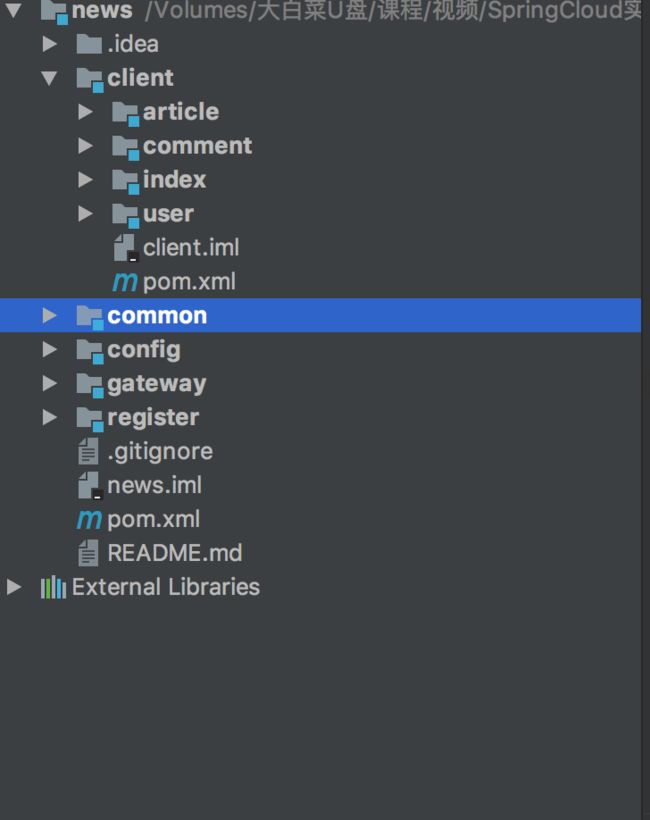Expand the comment module arrow

coord(85,146)
